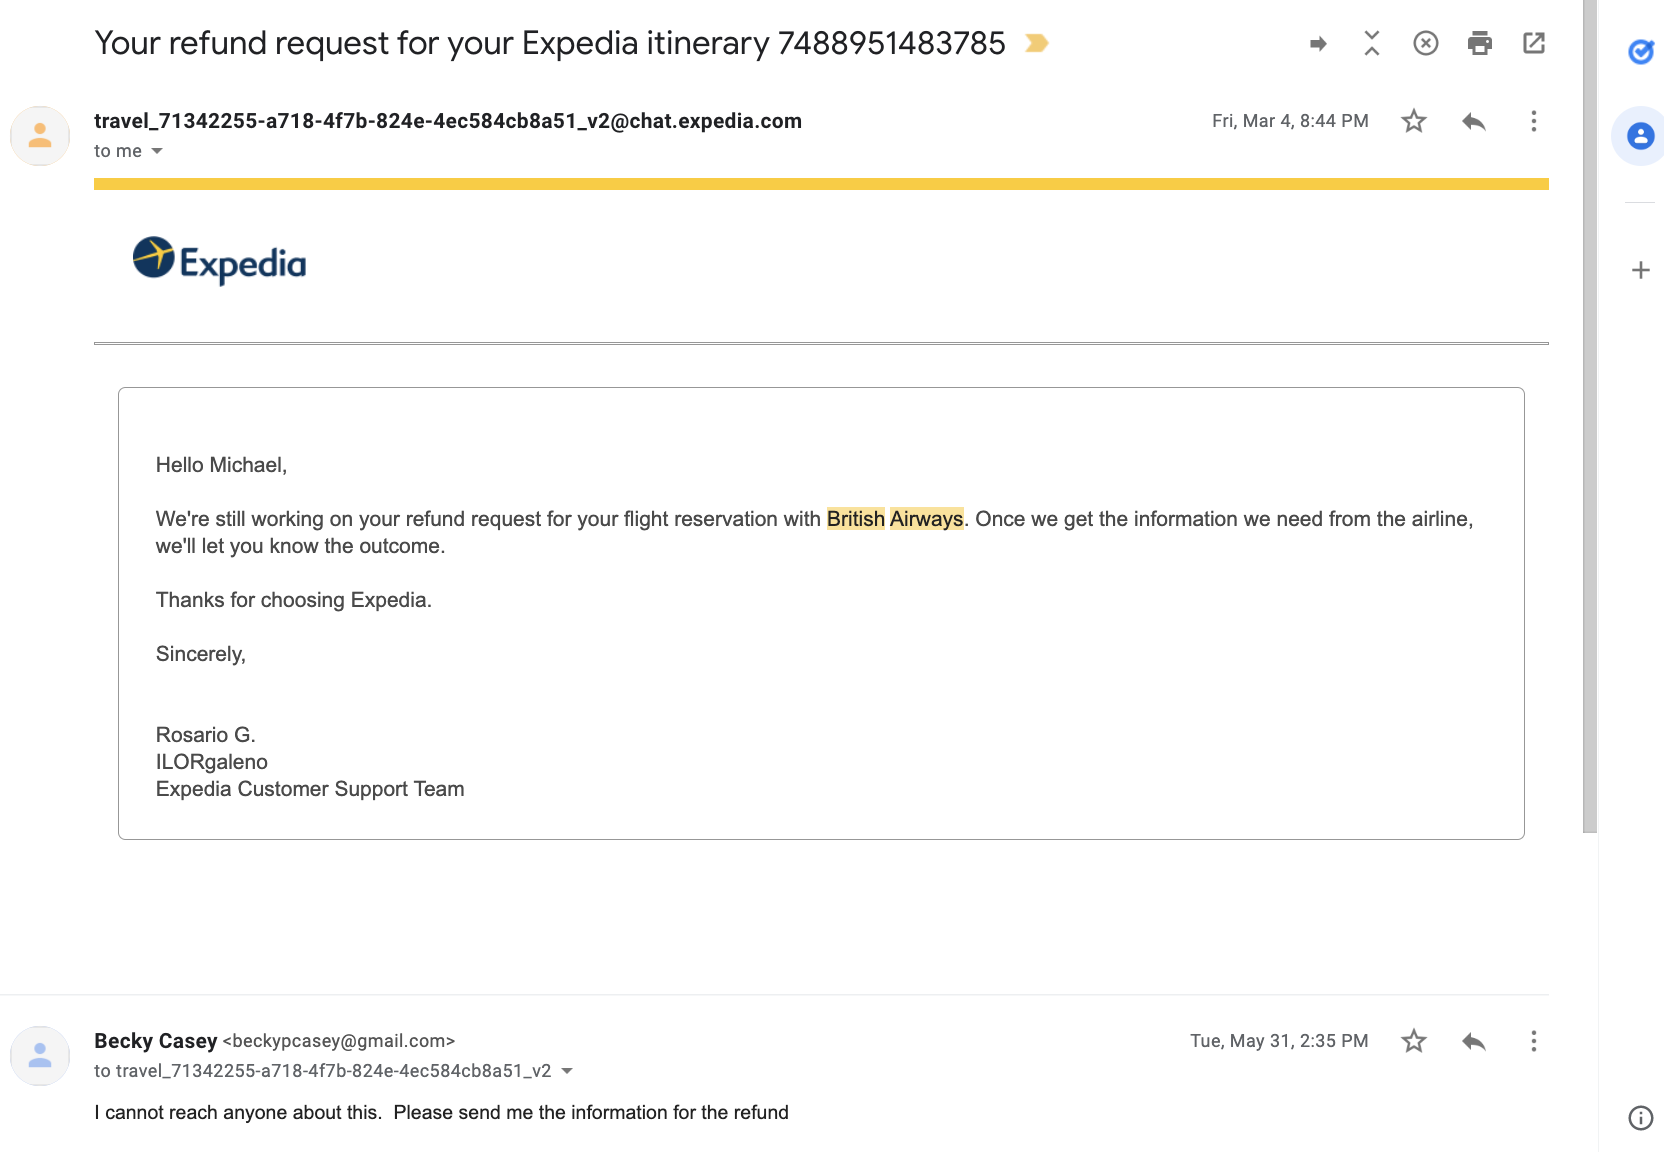Collapse all messages in the thread

click(x=1372, y=43)
